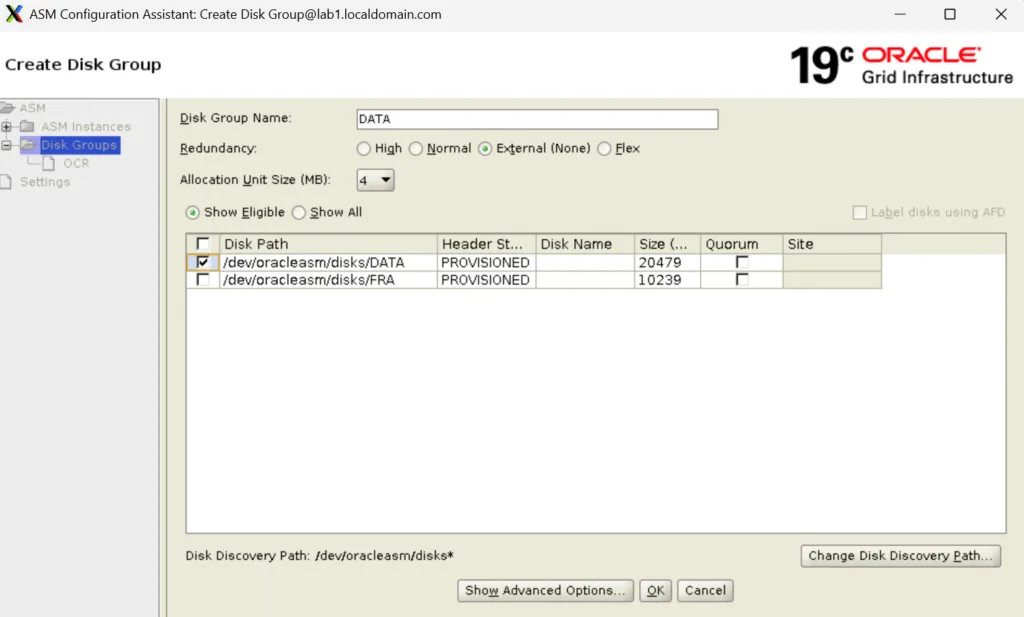Screen dimensions: 1024x617
Task: Select Settings tree item
Action: coord(44,182)
